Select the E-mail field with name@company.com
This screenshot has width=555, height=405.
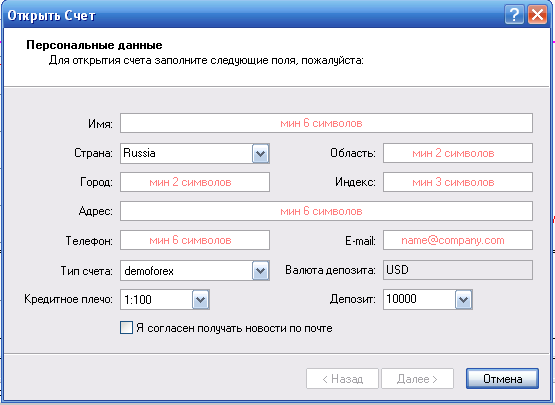coord(458,240)
